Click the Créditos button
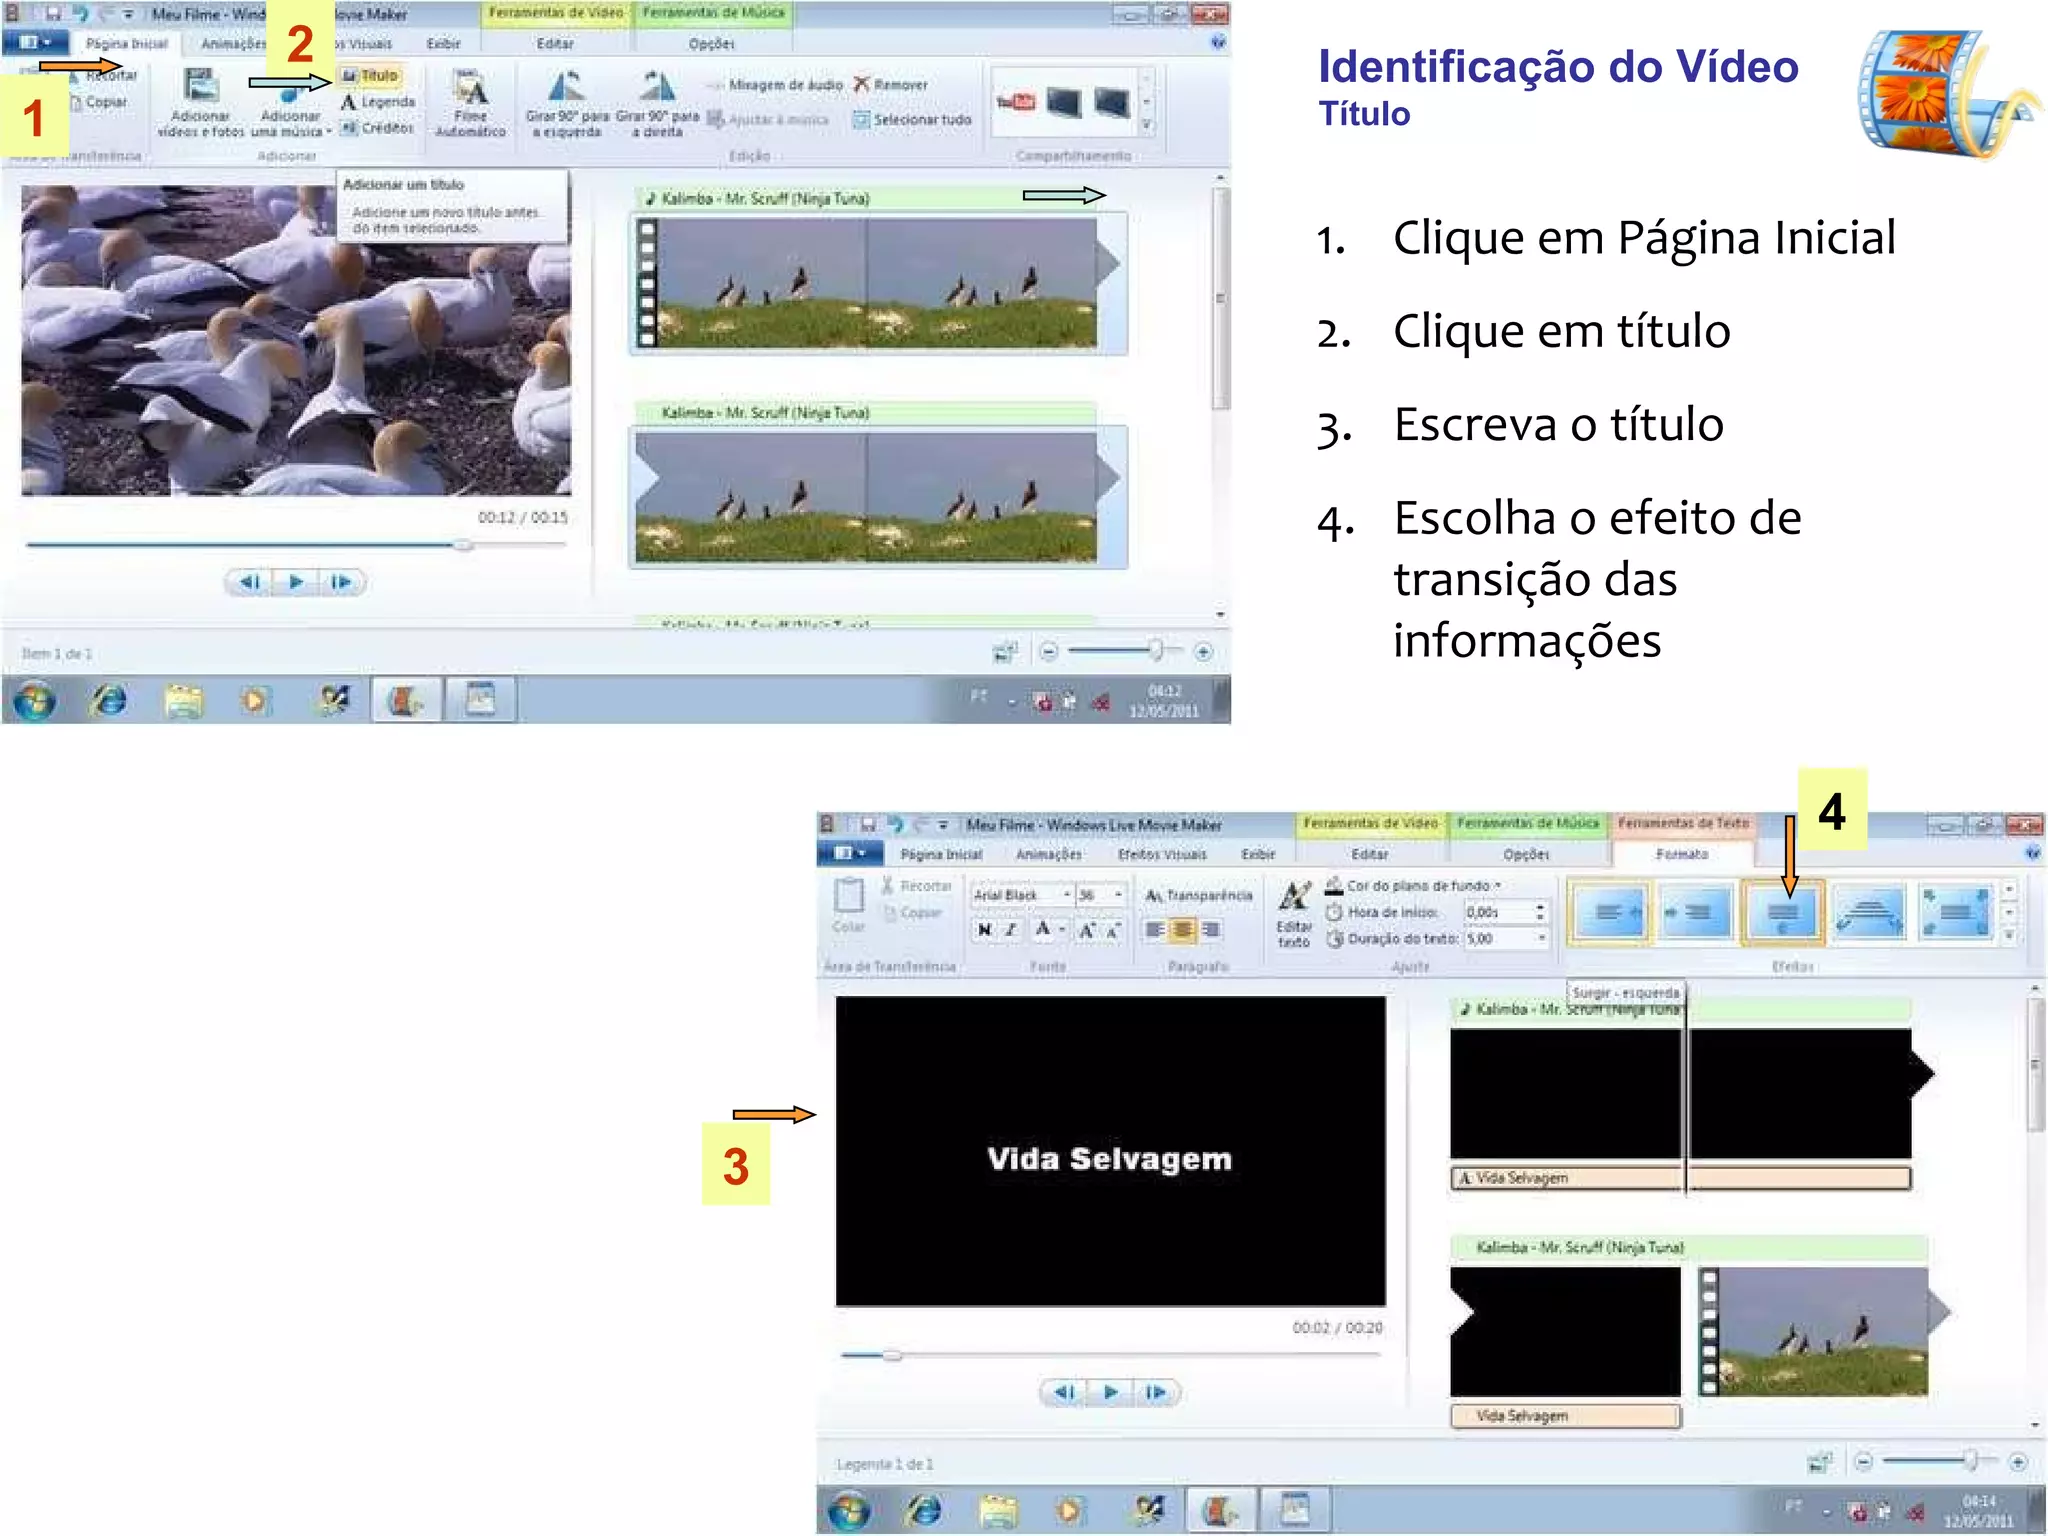Image resolution: width=2048 pixels, height=1536 pixels. coord(377,128)
